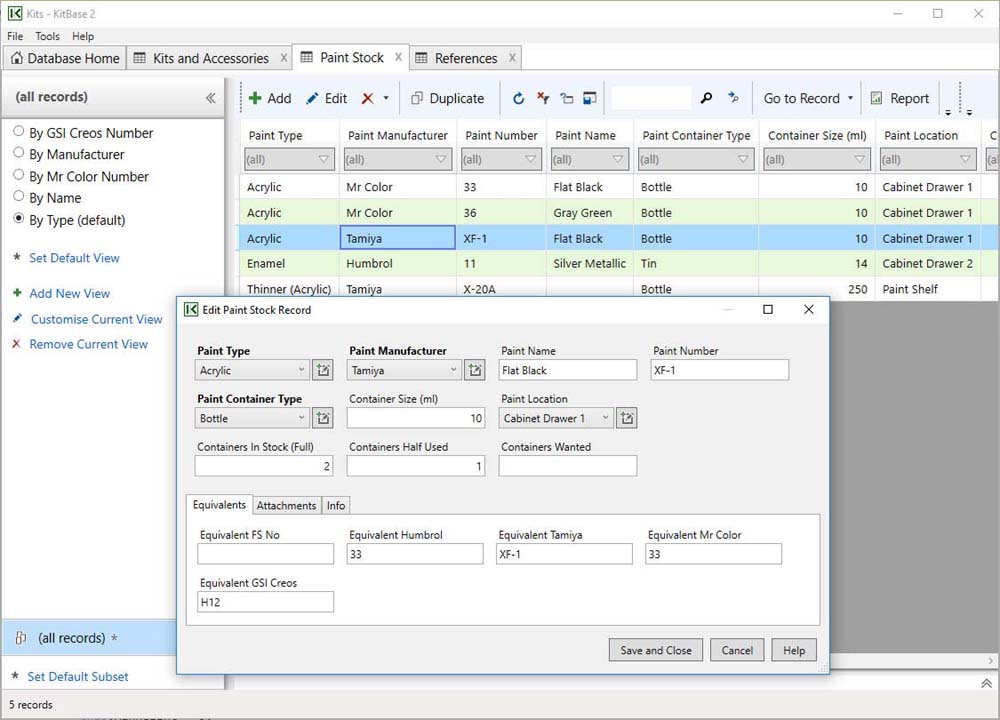Click the Duplicate record toolbar button
The width and height of the screenshot is (1000, 720).
448,98
